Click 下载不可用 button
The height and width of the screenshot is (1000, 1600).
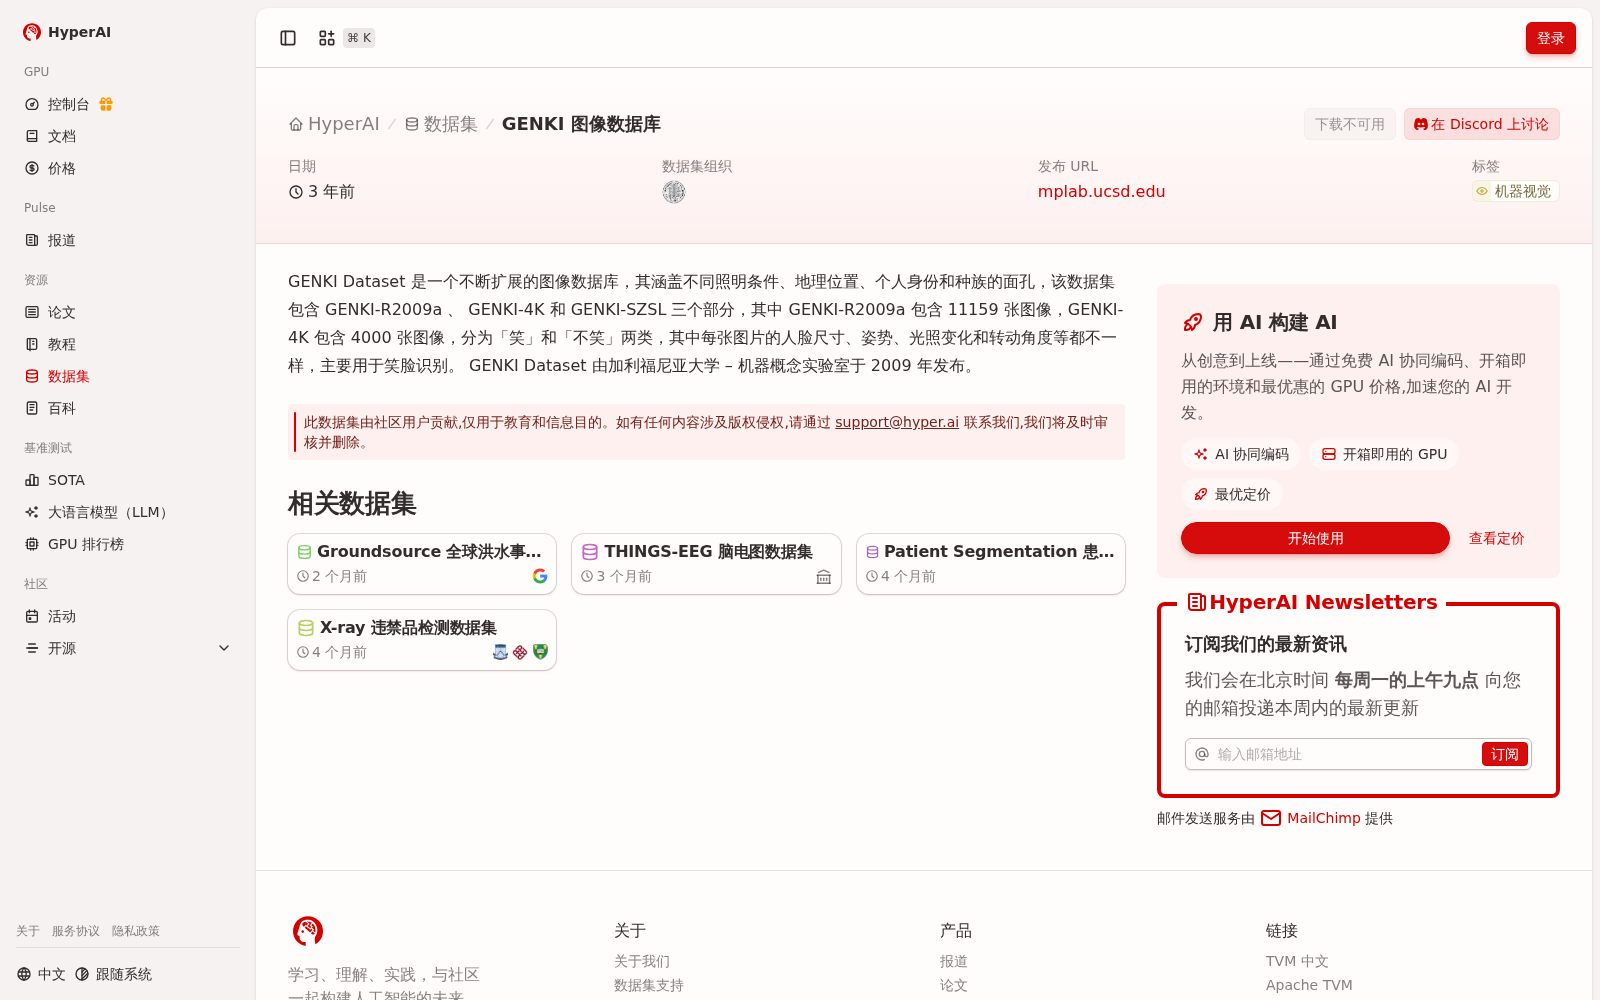[x=1349, y=124]
